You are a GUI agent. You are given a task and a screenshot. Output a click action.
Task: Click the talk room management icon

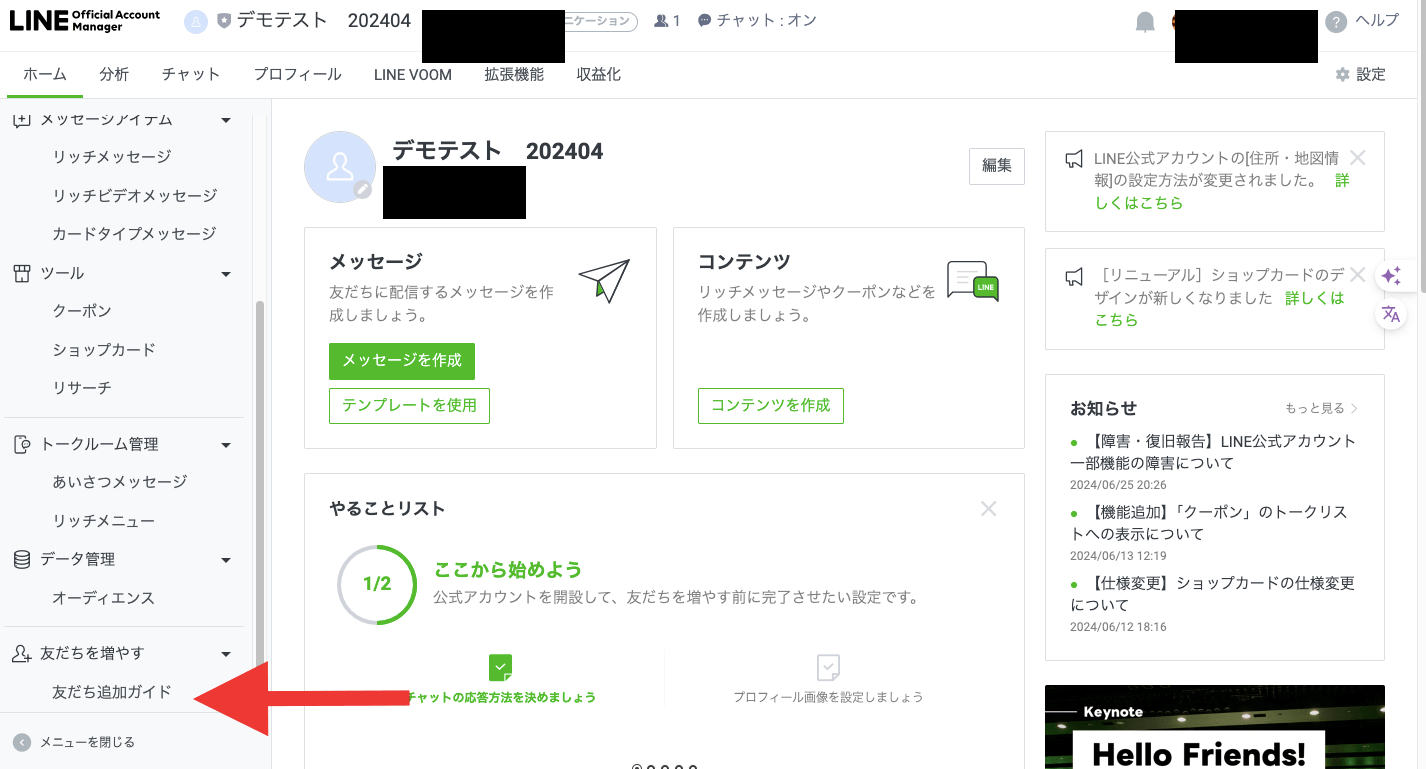click(x=22, y=444)
